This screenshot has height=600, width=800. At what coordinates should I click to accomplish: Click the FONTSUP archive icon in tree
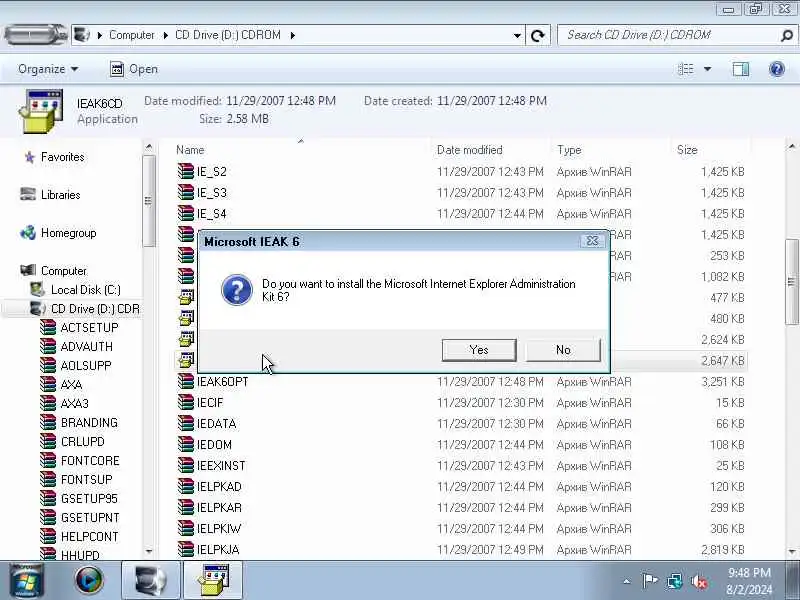tap(48, 480)
